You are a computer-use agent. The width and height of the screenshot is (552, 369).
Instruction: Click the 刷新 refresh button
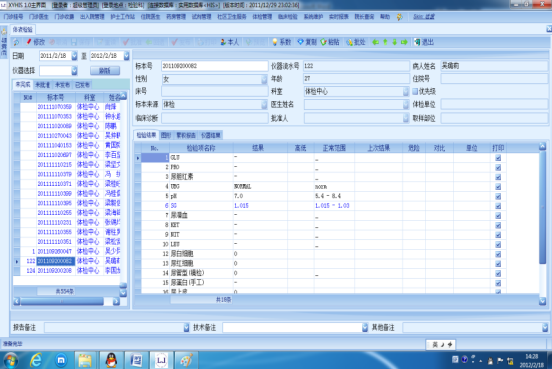(105, 71)
